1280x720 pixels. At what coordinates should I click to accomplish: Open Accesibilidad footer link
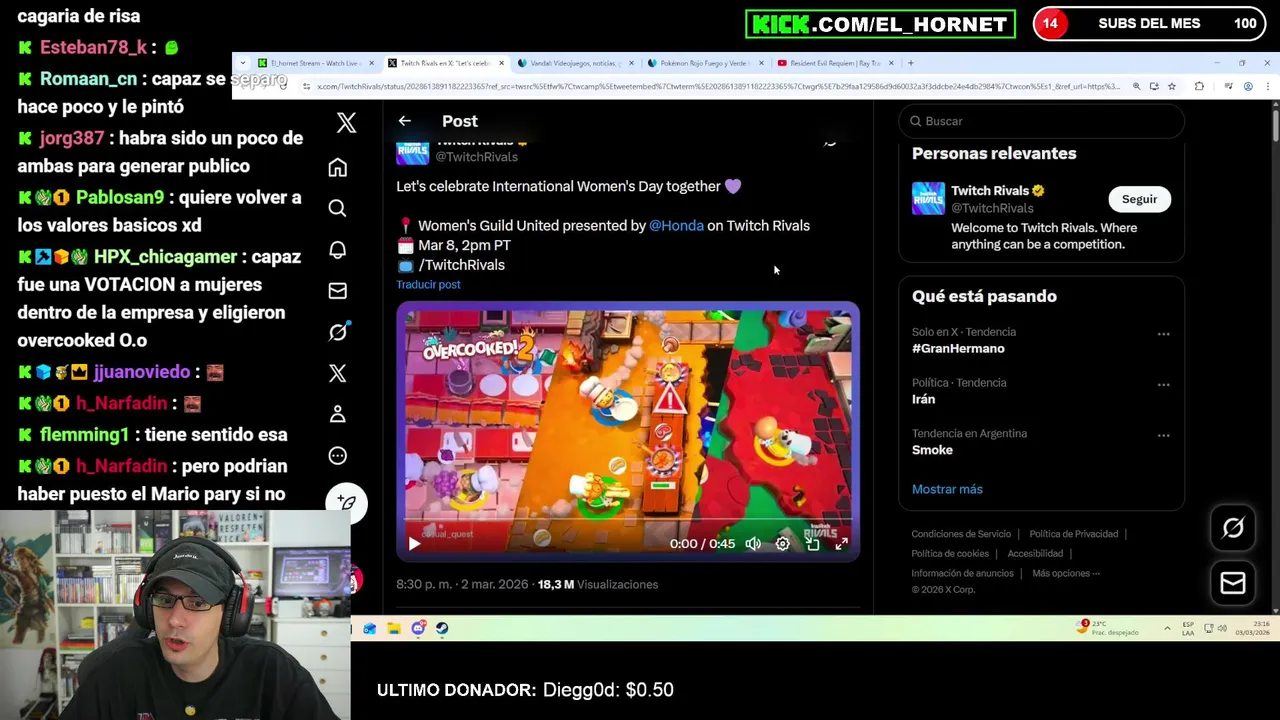[x=1035, y=554]
